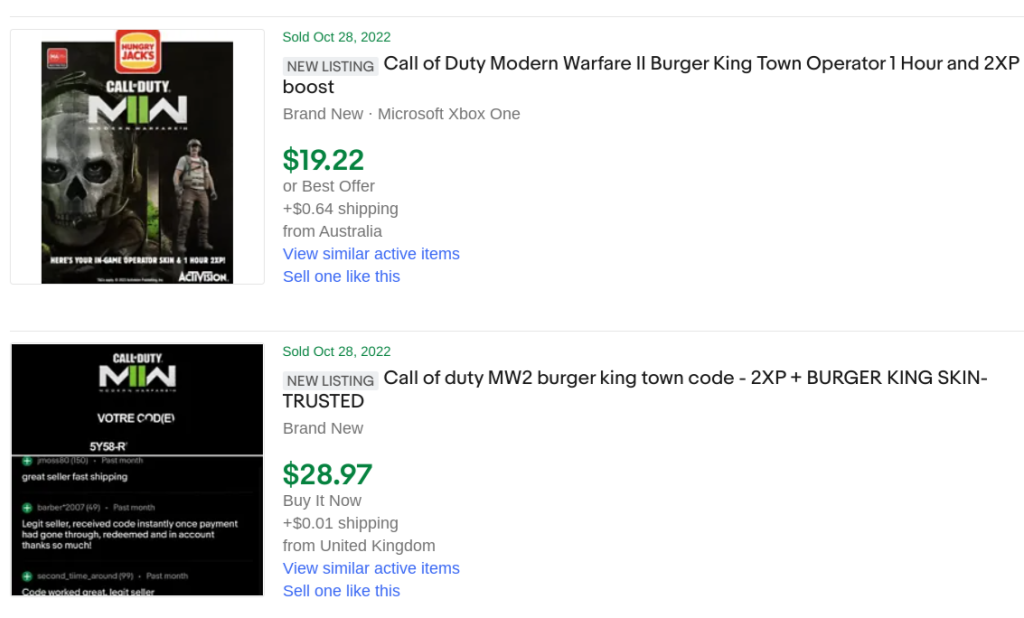Image resolution: width=1024 pixels, height=618 pixels.
Task: Click the Sold Oct 28, 2022 label on second listing
Action: click(x=337, y=351)
